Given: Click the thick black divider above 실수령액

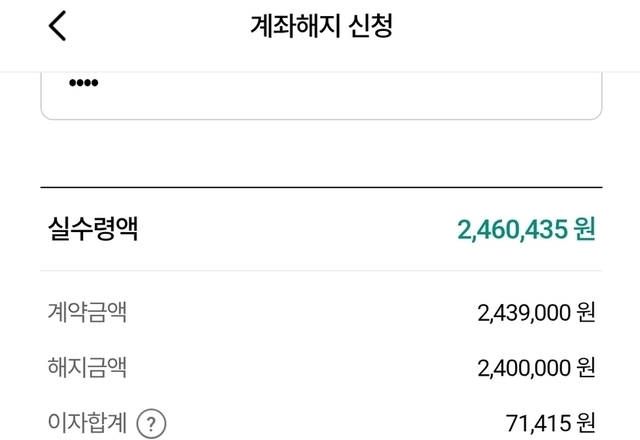Looking at the screenshot, I should pyautogui.click(x=321, y=187).
